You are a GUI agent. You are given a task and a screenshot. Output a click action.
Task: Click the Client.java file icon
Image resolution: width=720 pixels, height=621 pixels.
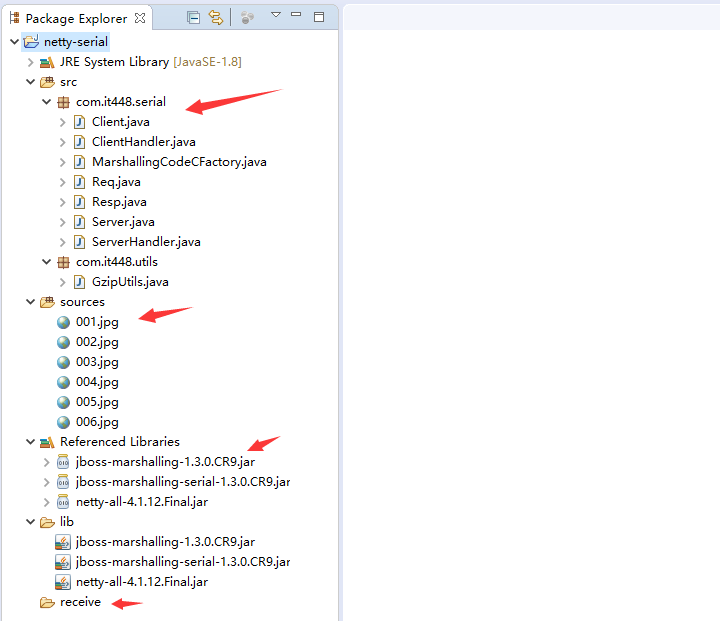79,122
